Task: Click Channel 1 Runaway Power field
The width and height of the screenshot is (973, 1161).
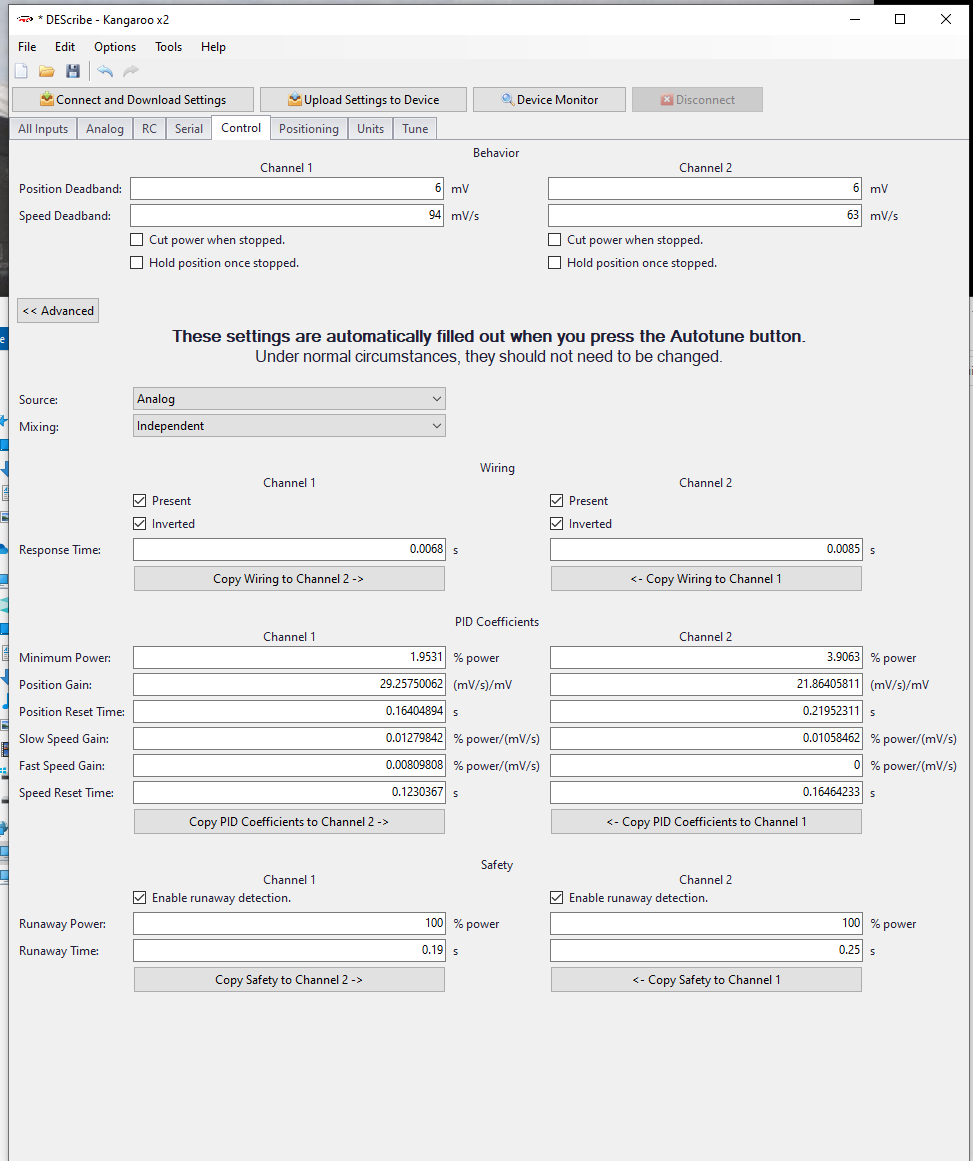Action: click(290, 923)
